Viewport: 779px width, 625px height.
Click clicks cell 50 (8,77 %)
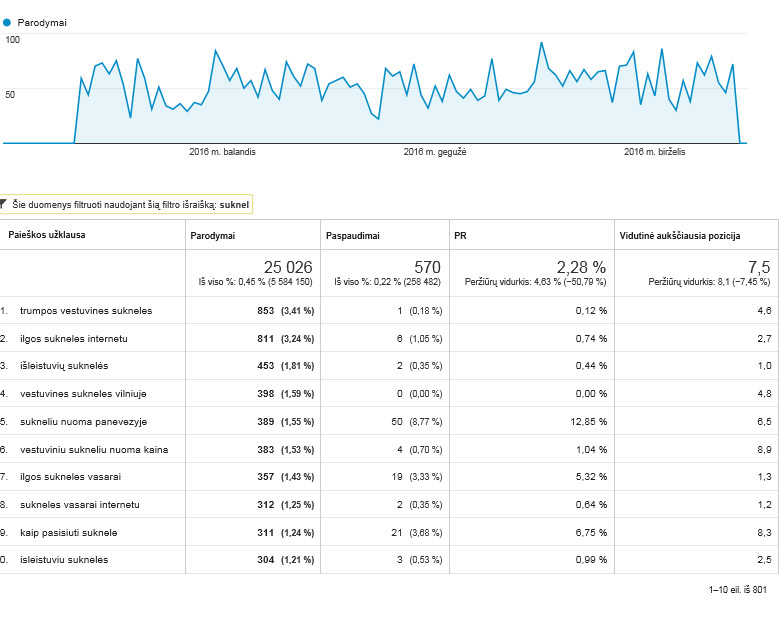click(416, 421)
